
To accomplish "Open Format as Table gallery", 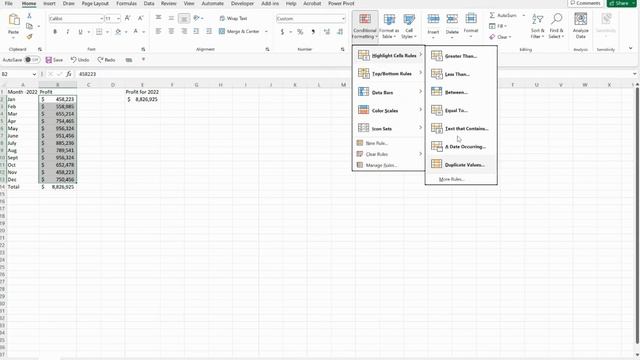I will [x=389, y=26].
